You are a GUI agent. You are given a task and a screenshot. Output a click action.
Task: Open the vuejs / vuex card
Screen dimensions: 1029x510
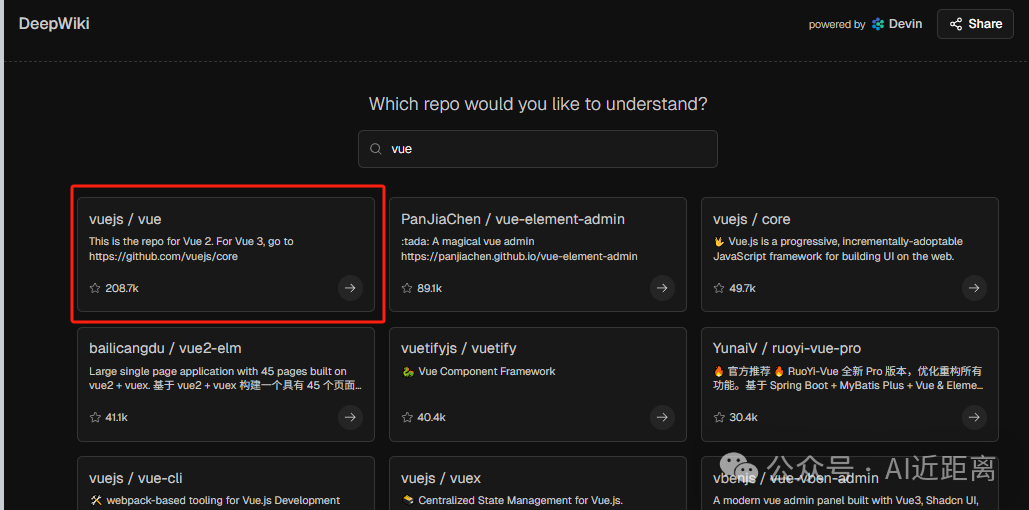537,483
